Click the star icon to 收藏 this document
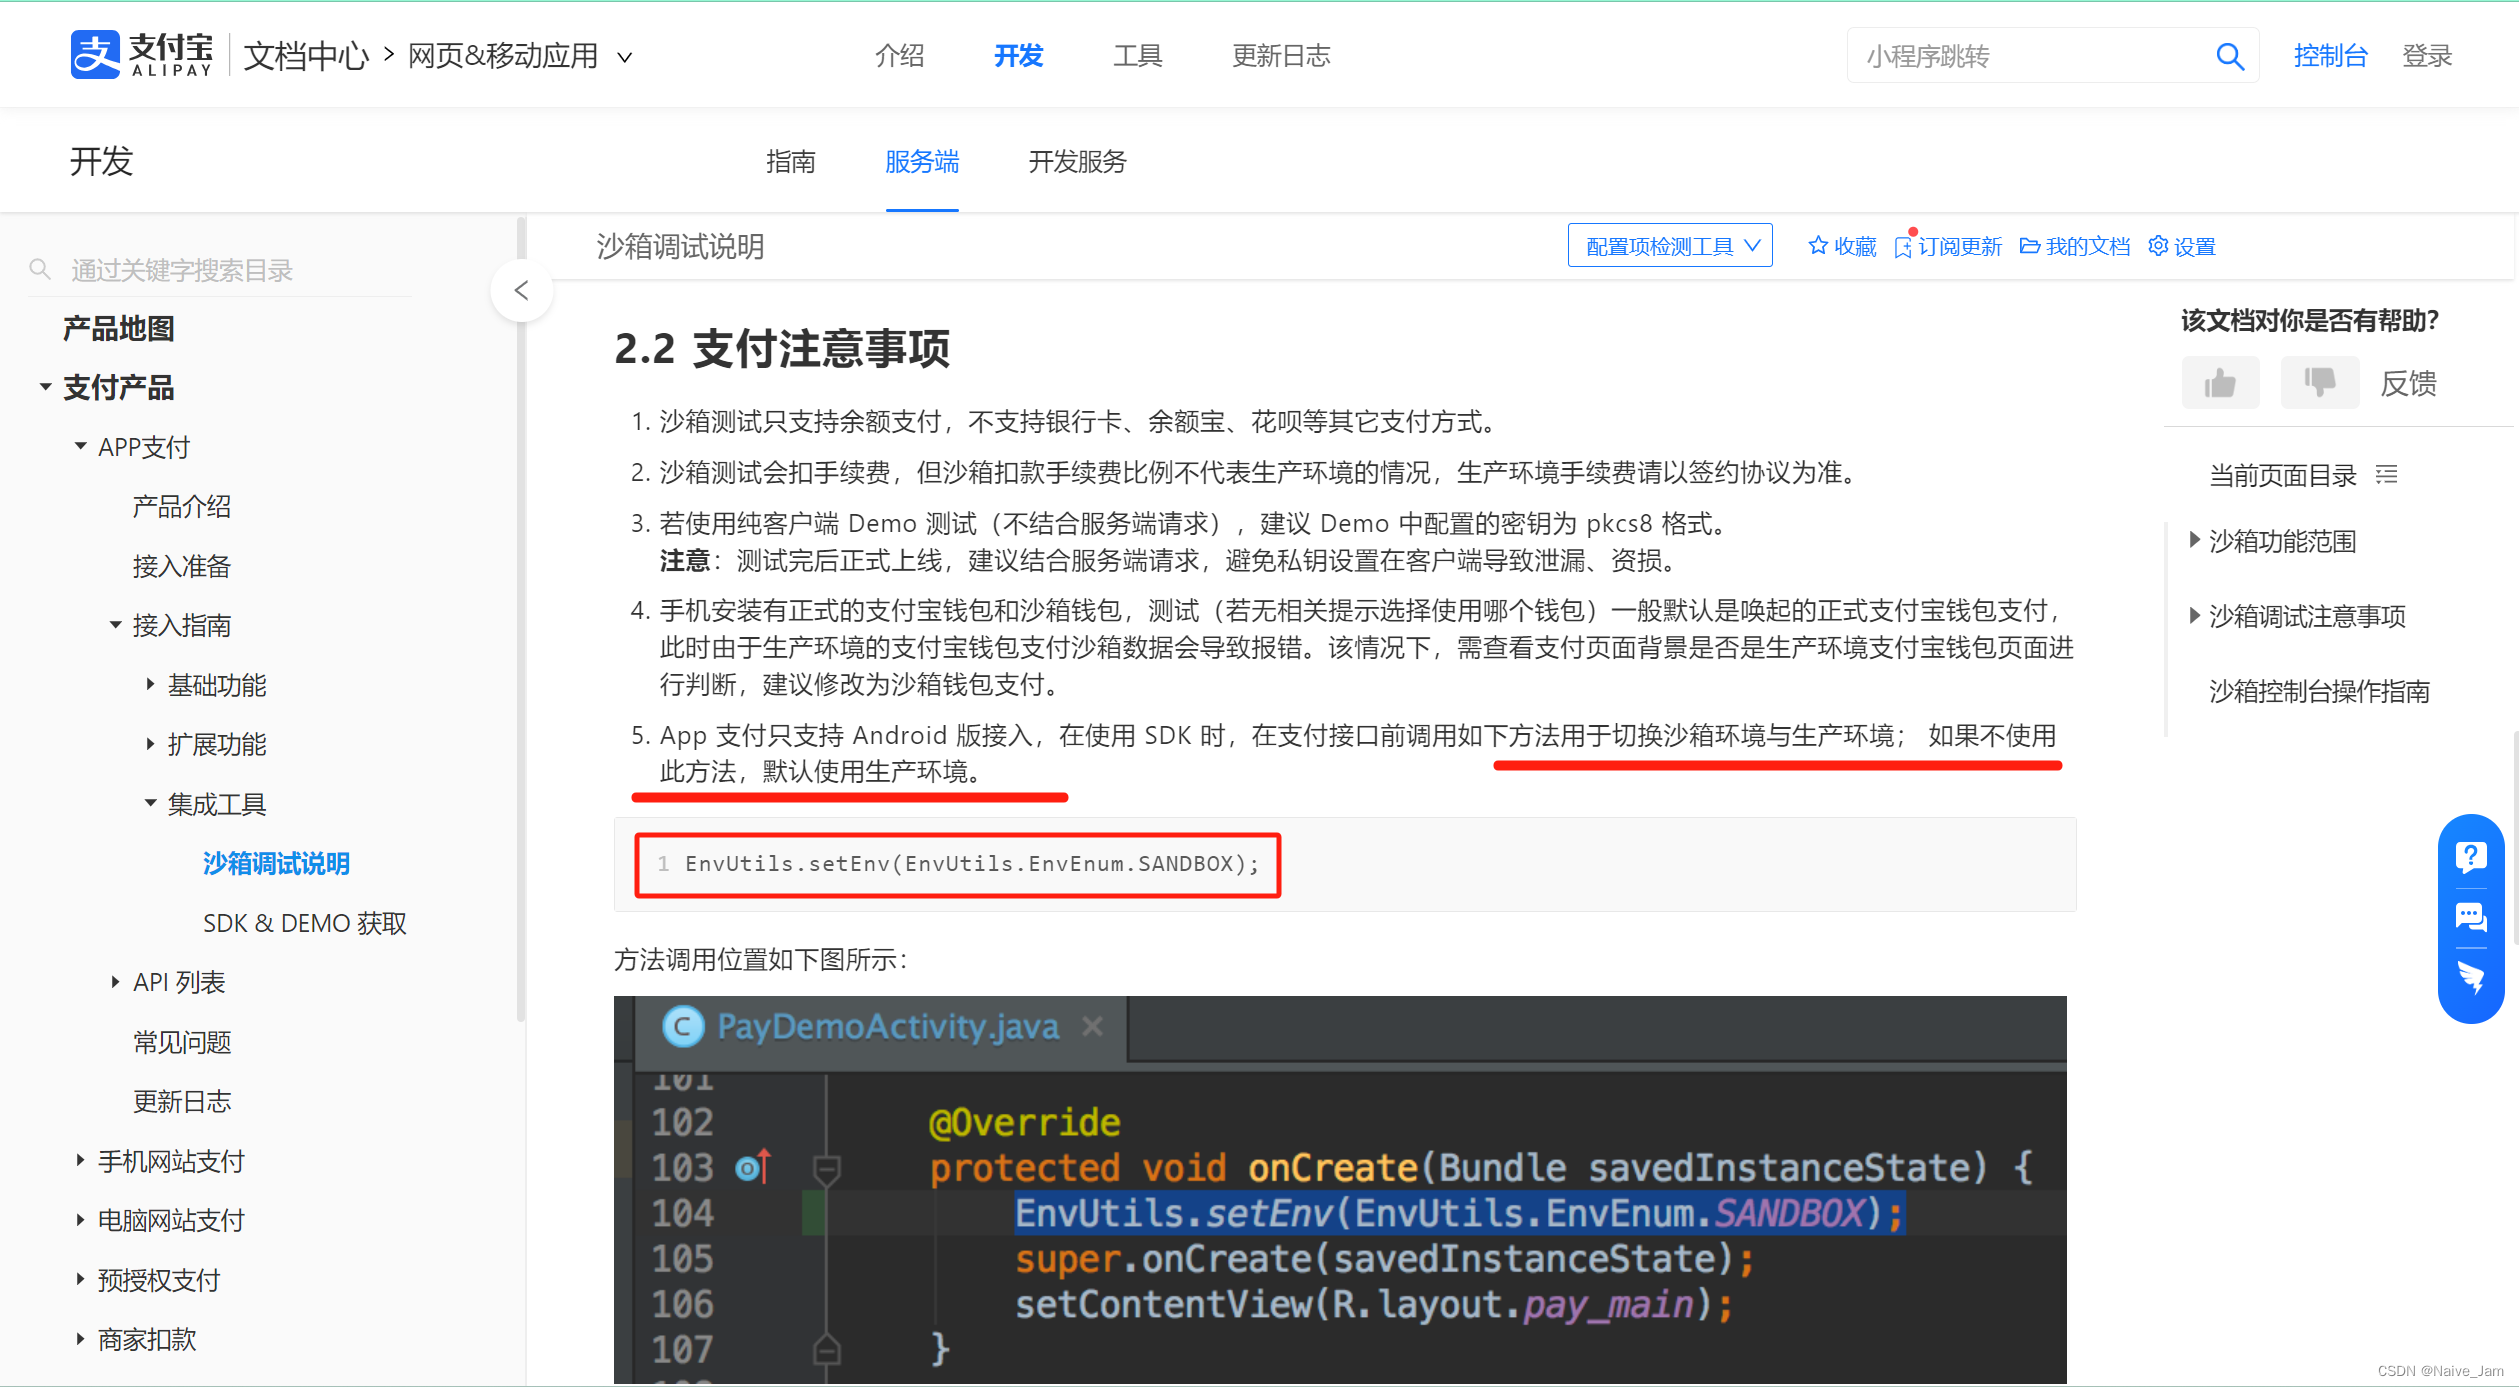The width and height of the screenshot is (2519, 1387). (1817, 245)
